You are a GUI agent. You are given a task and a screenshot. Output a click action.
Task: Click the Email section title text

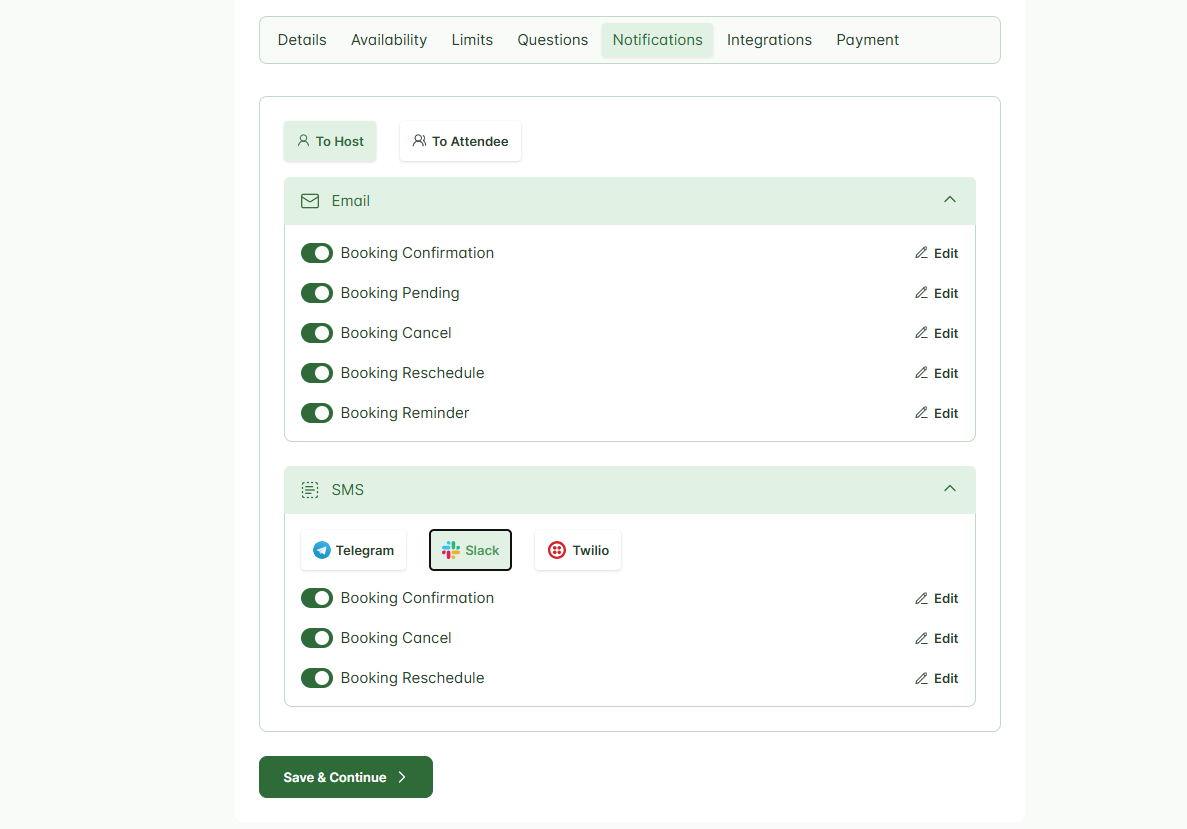tap(350, 201)
